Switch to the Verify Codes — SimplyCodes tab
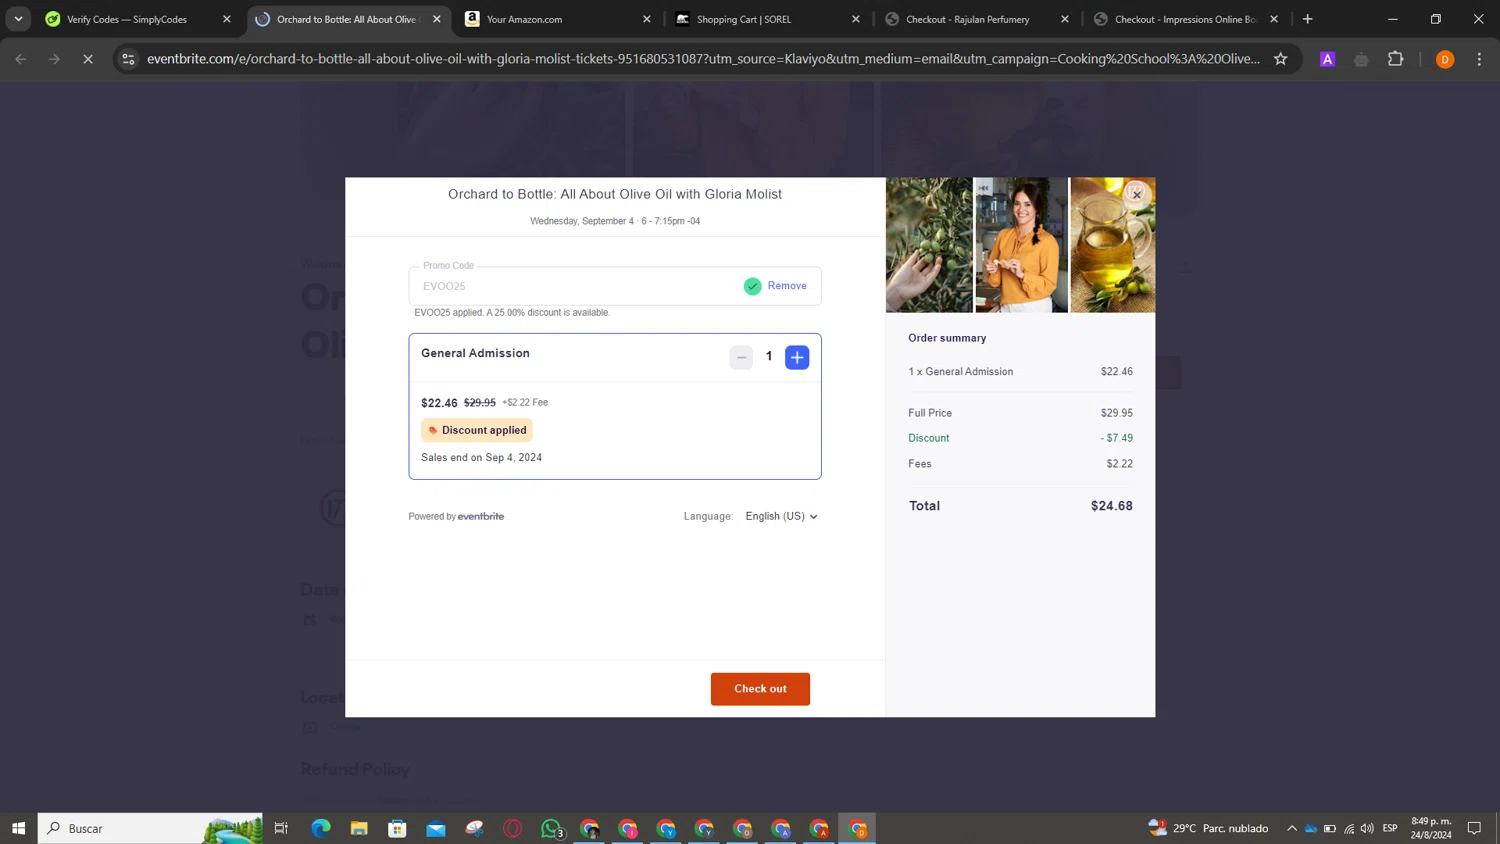Screen dimensions: 1500x844 tap(127, 19)
